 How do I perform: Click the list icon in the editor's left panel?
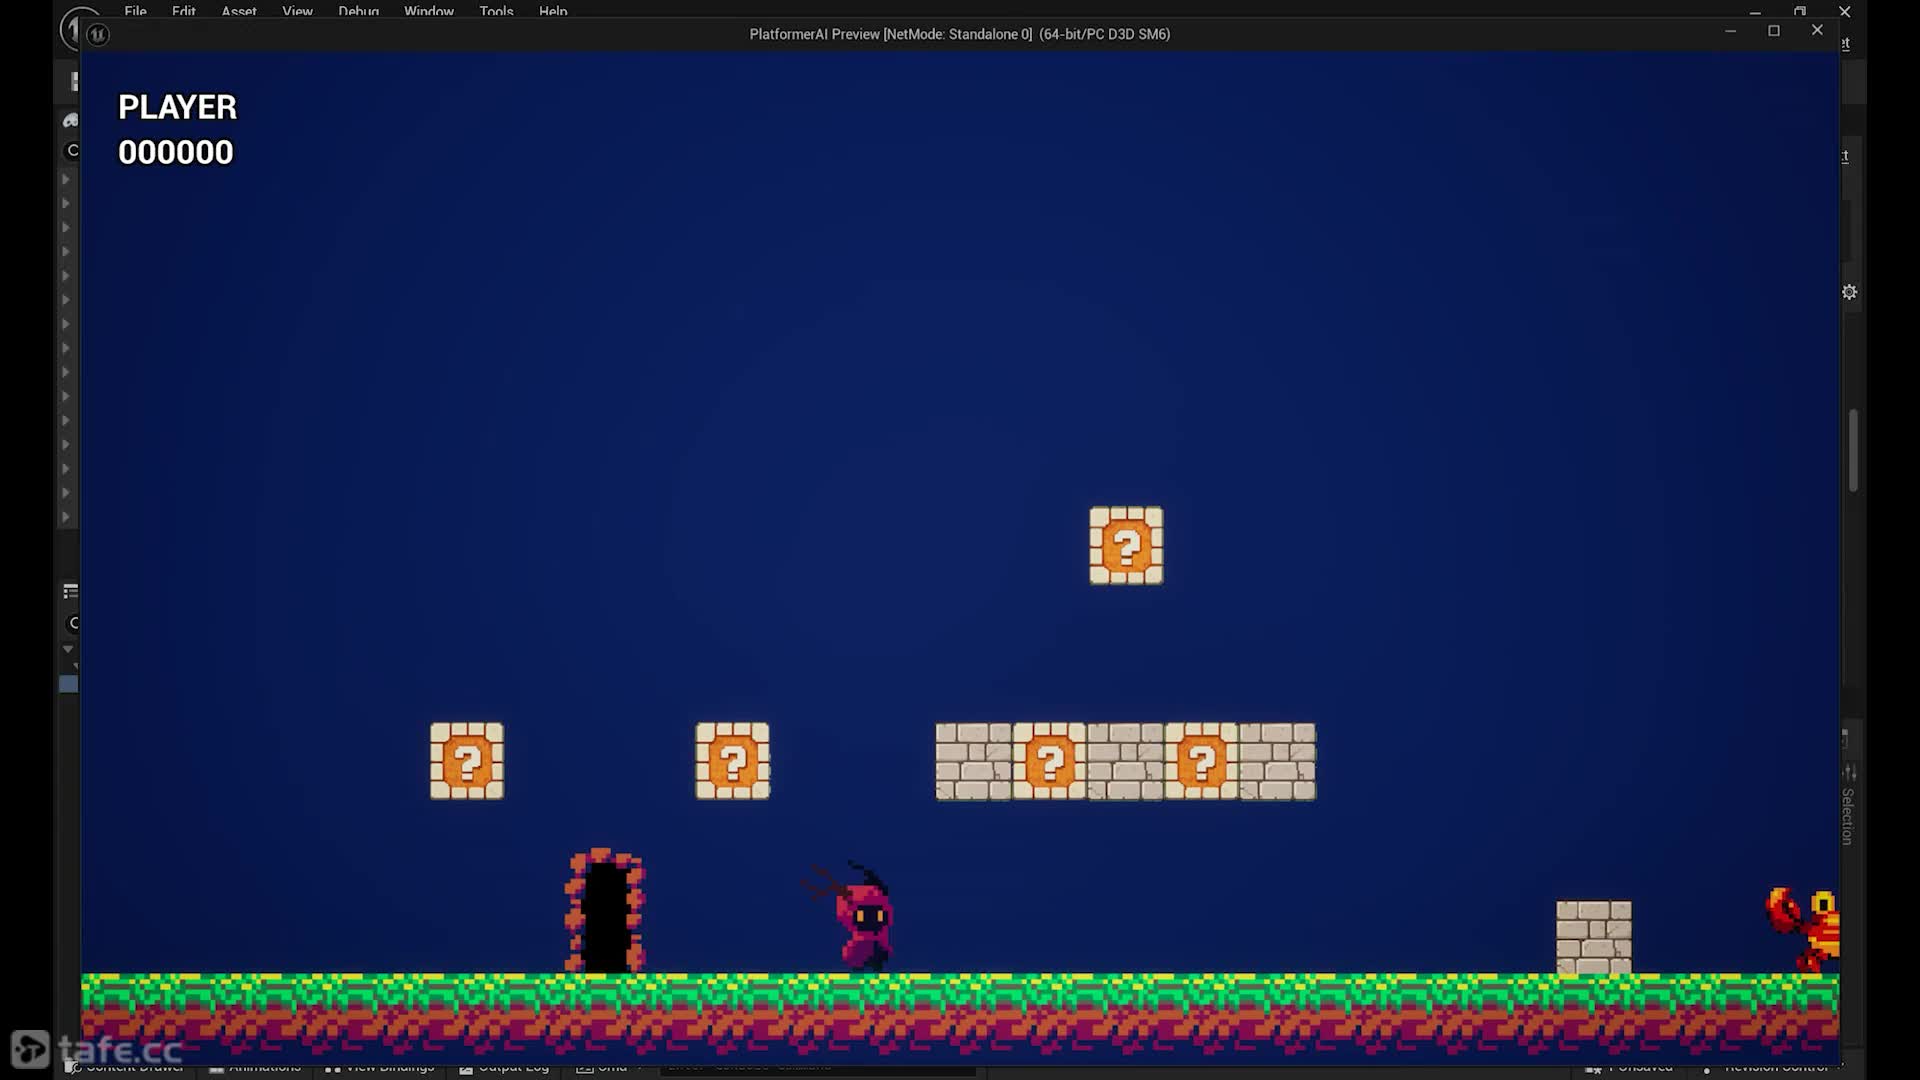point(70,592)
